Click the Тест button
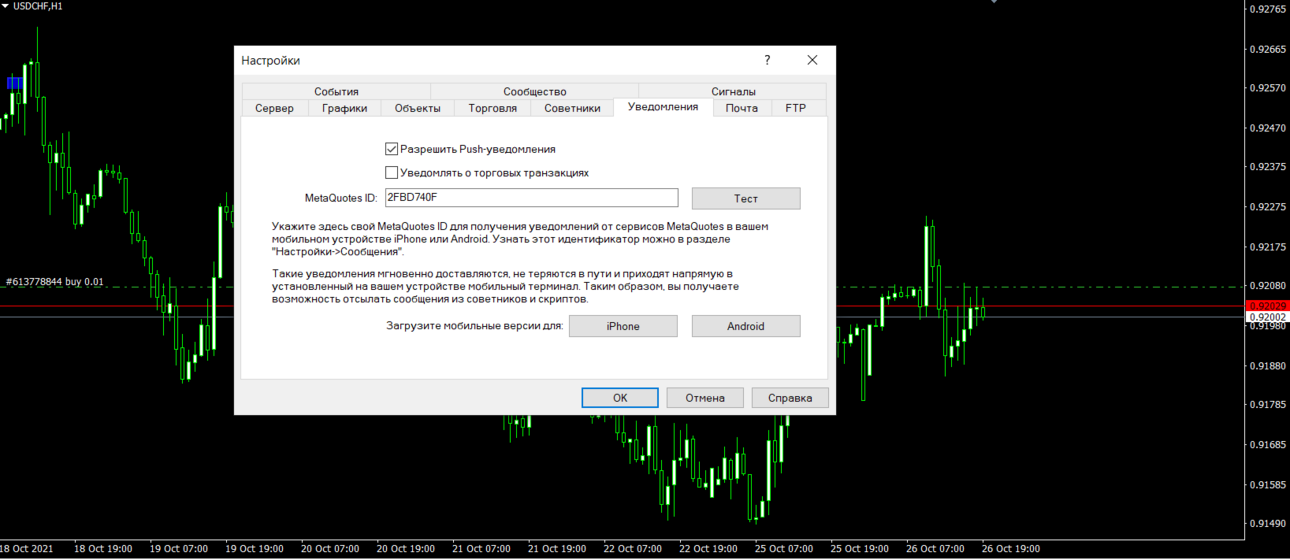This screenshot has width=1290, height=560. (x=746, y=198)
